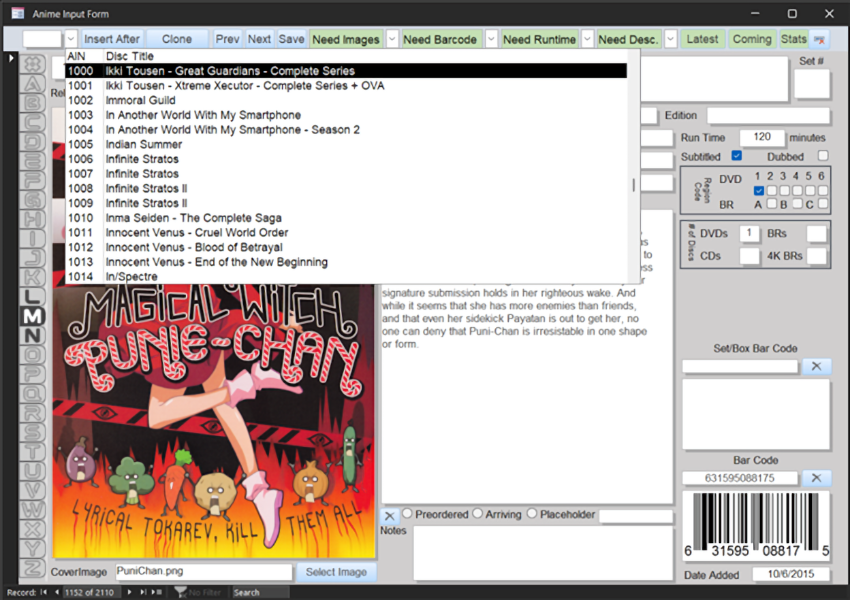Screen dimensions: 850x600
Task: Jump to titles starting with P
Action: point(32,374)
